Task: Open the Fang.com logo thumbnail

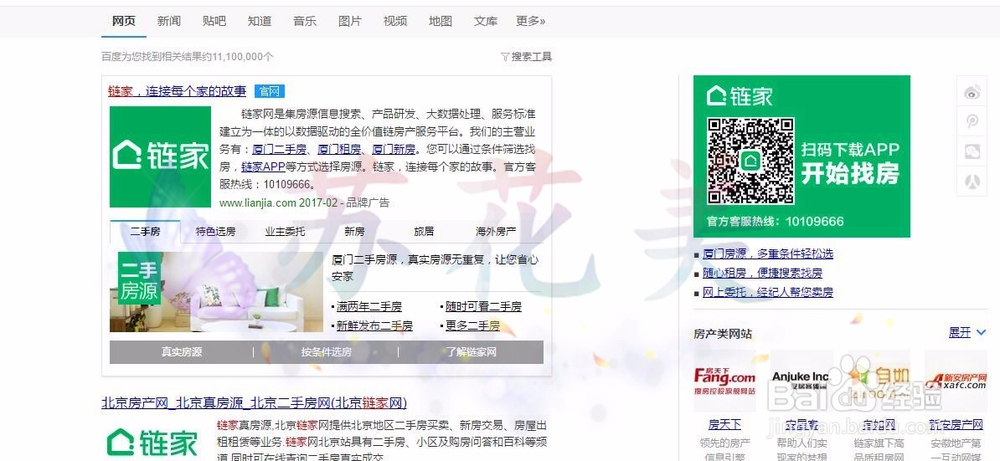Action: point(724,380)
